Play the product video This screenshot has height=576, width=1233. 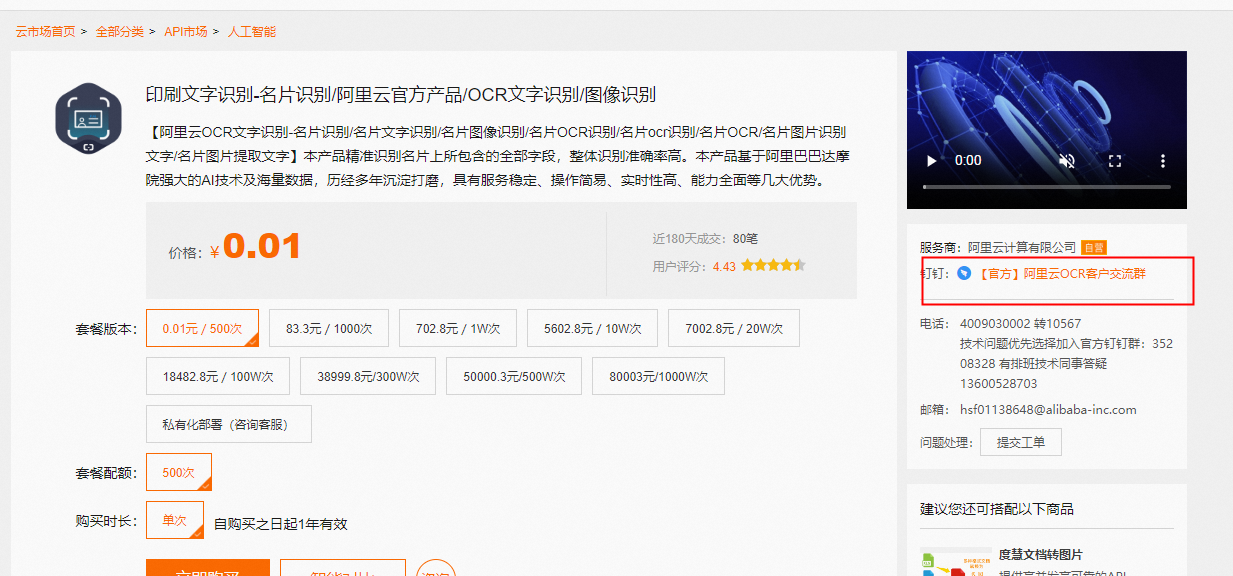click(x=932, y=160)
